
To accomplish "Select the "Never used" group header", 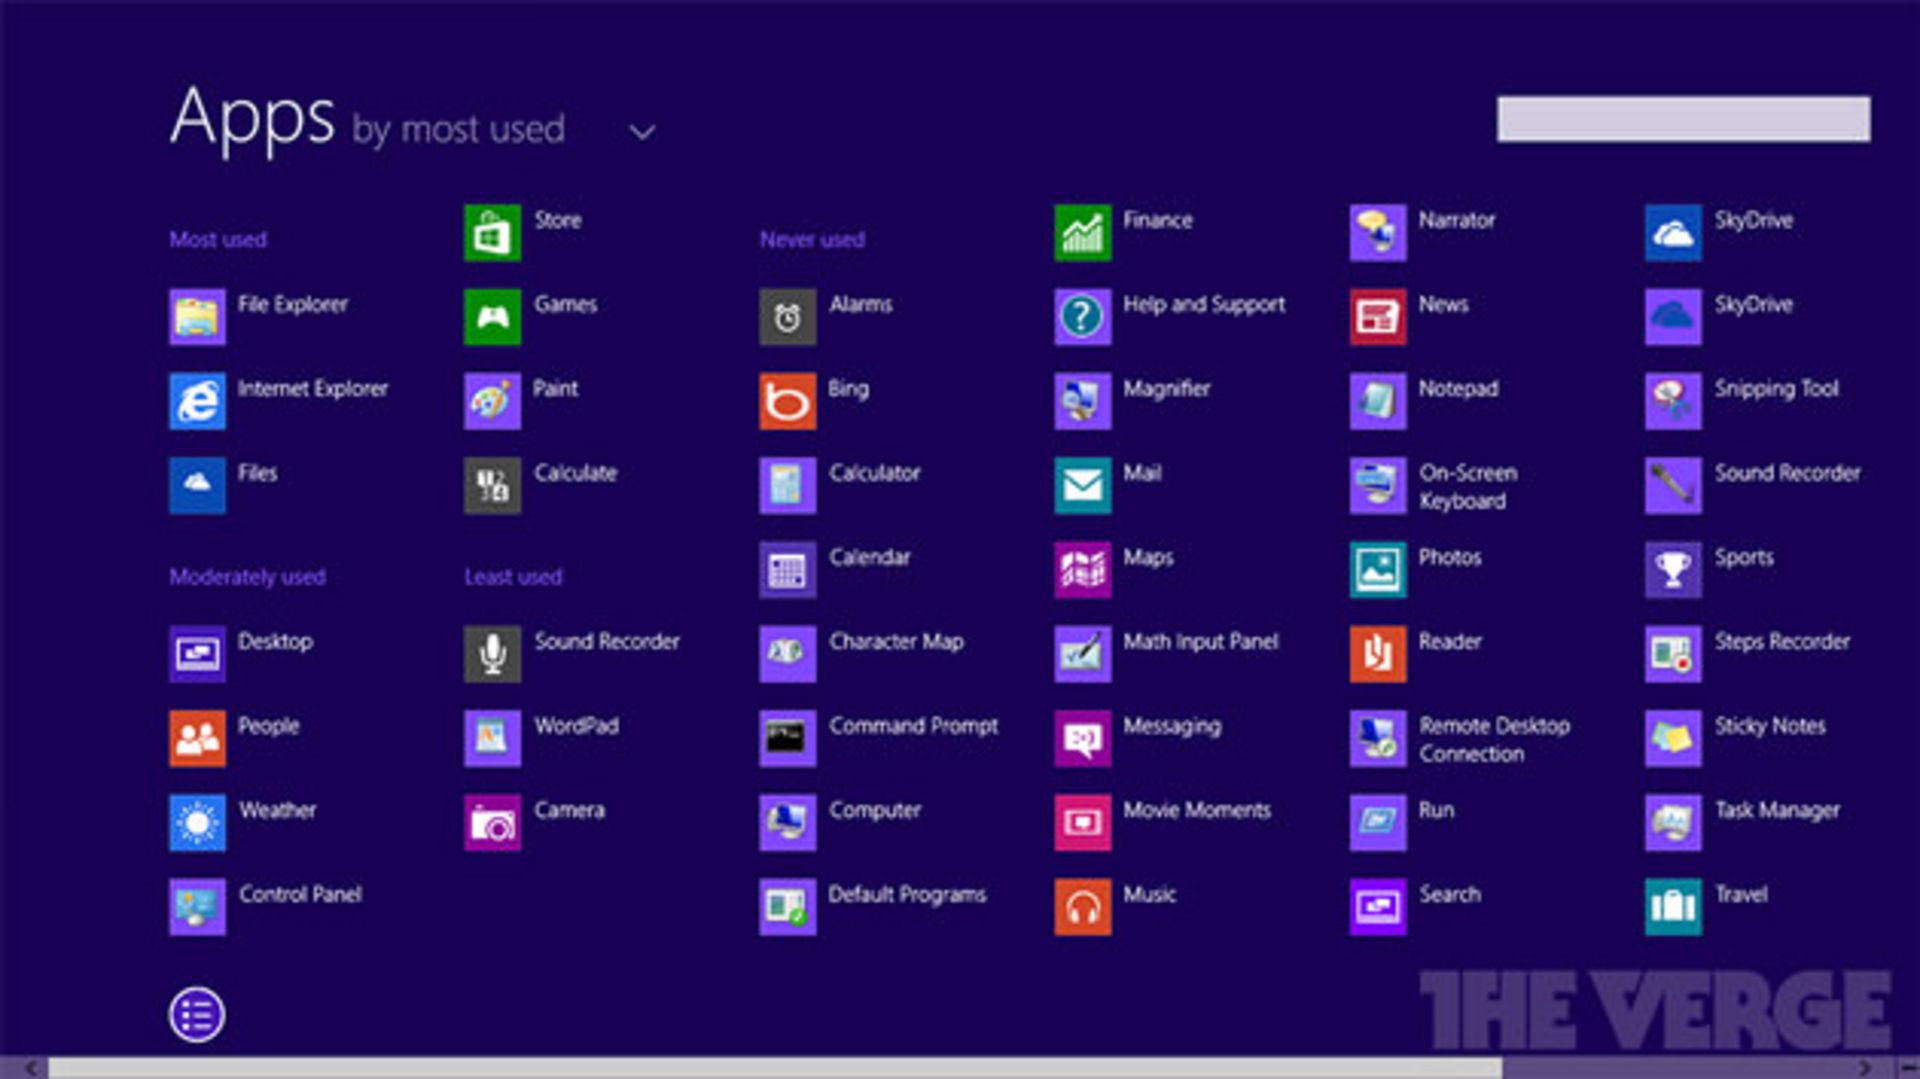I will [x=812, y=240].
